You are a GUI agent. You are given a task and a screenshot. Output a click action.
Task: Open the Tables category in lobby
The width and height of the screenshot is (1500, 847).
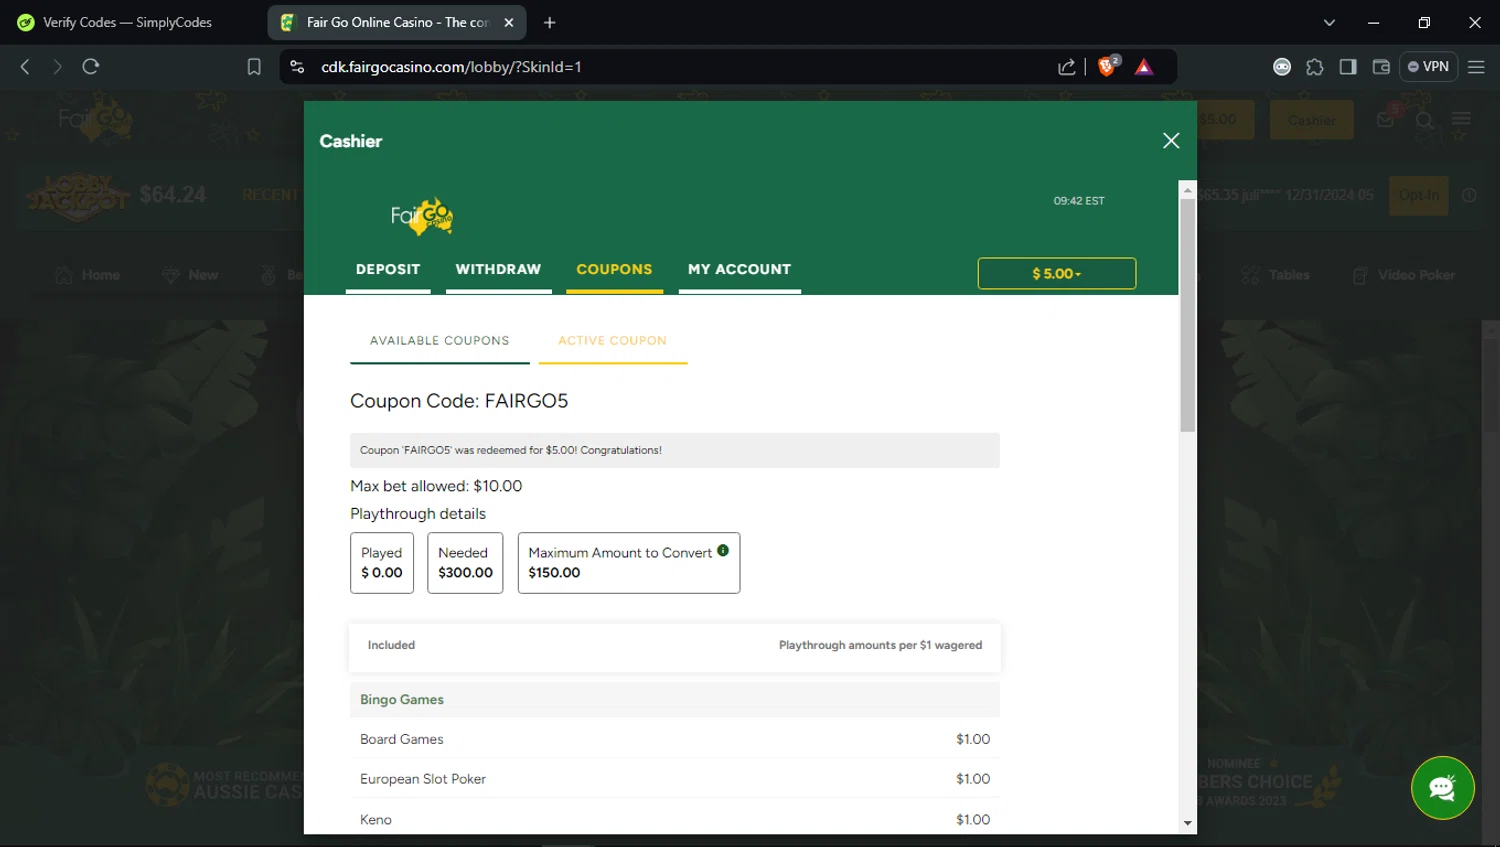pos(1275,275)
